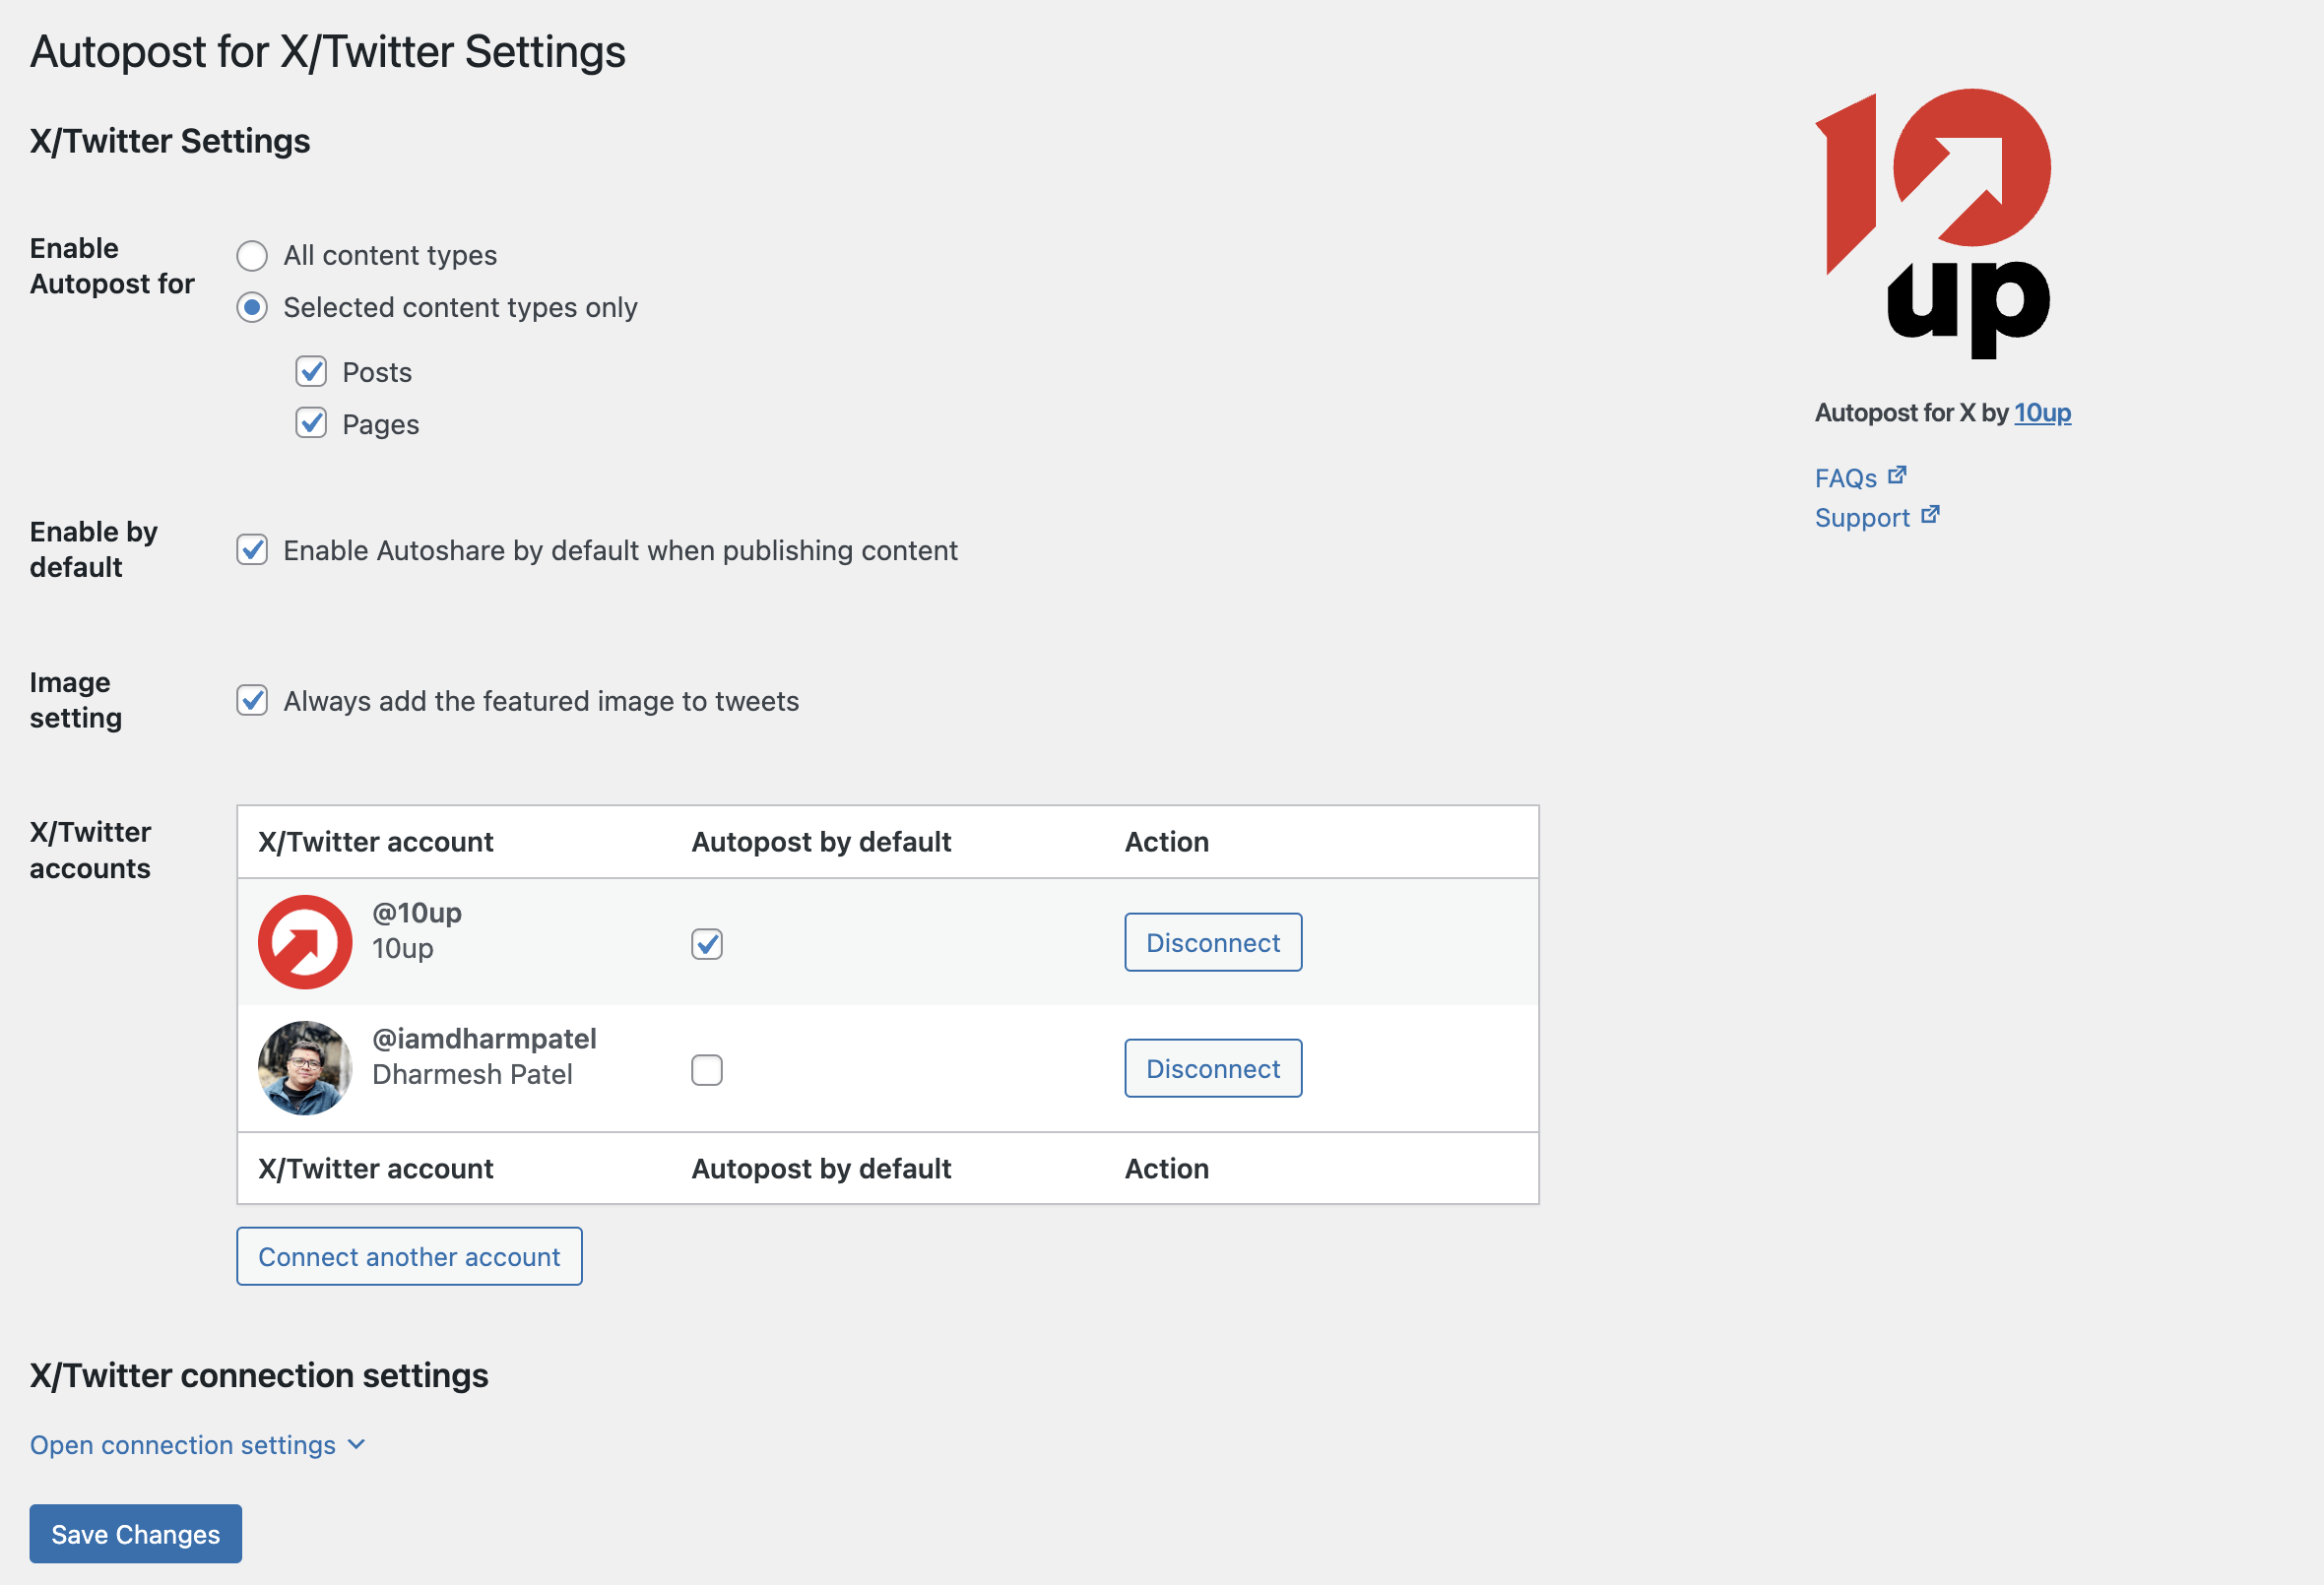The width and height of the screenshot is (2324, 1585).
Task: Select Selected content types only option
Action: (252, 308)
